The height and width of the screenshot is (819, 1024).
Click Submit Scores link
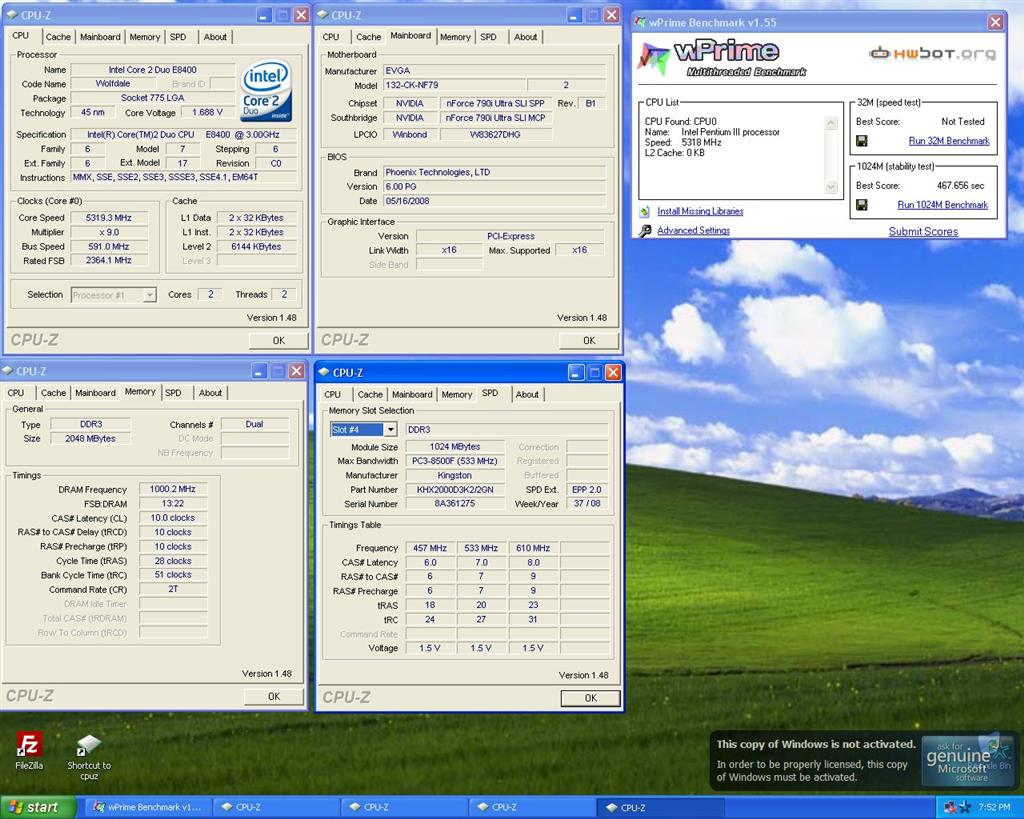923,232
